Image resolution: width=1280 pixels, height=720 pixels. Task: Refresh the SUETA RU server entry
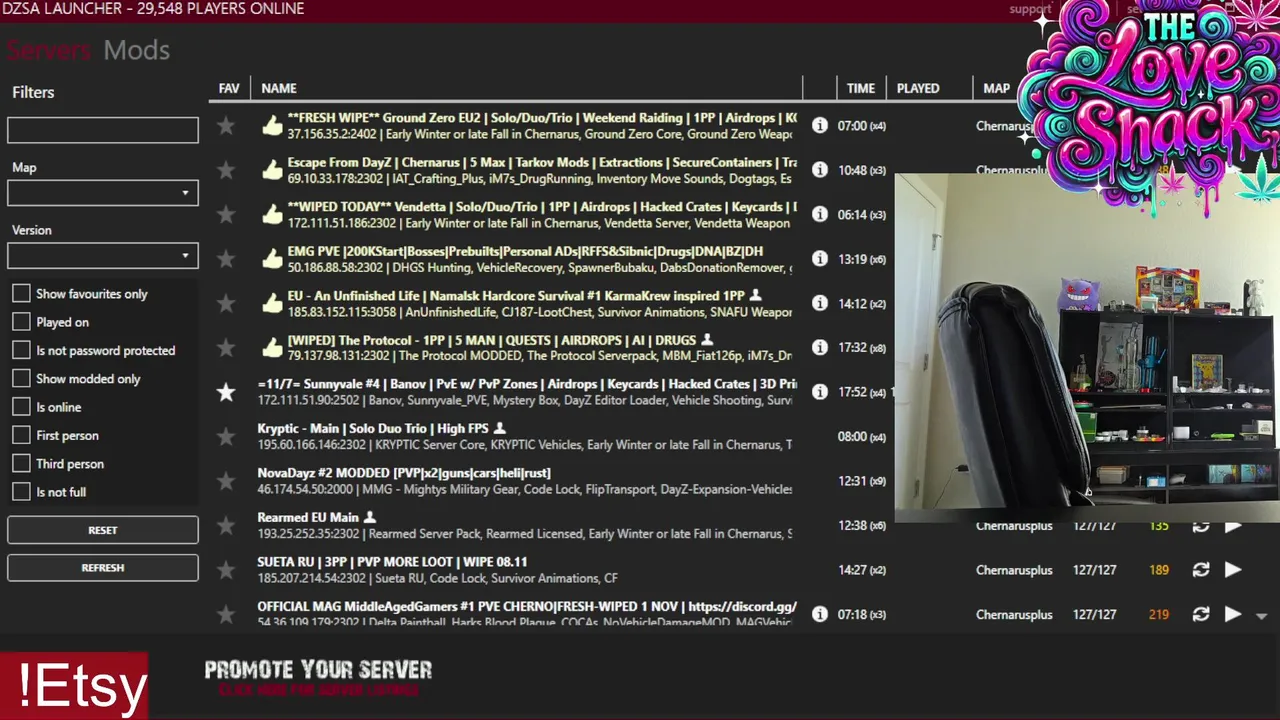click(1201, 570)
